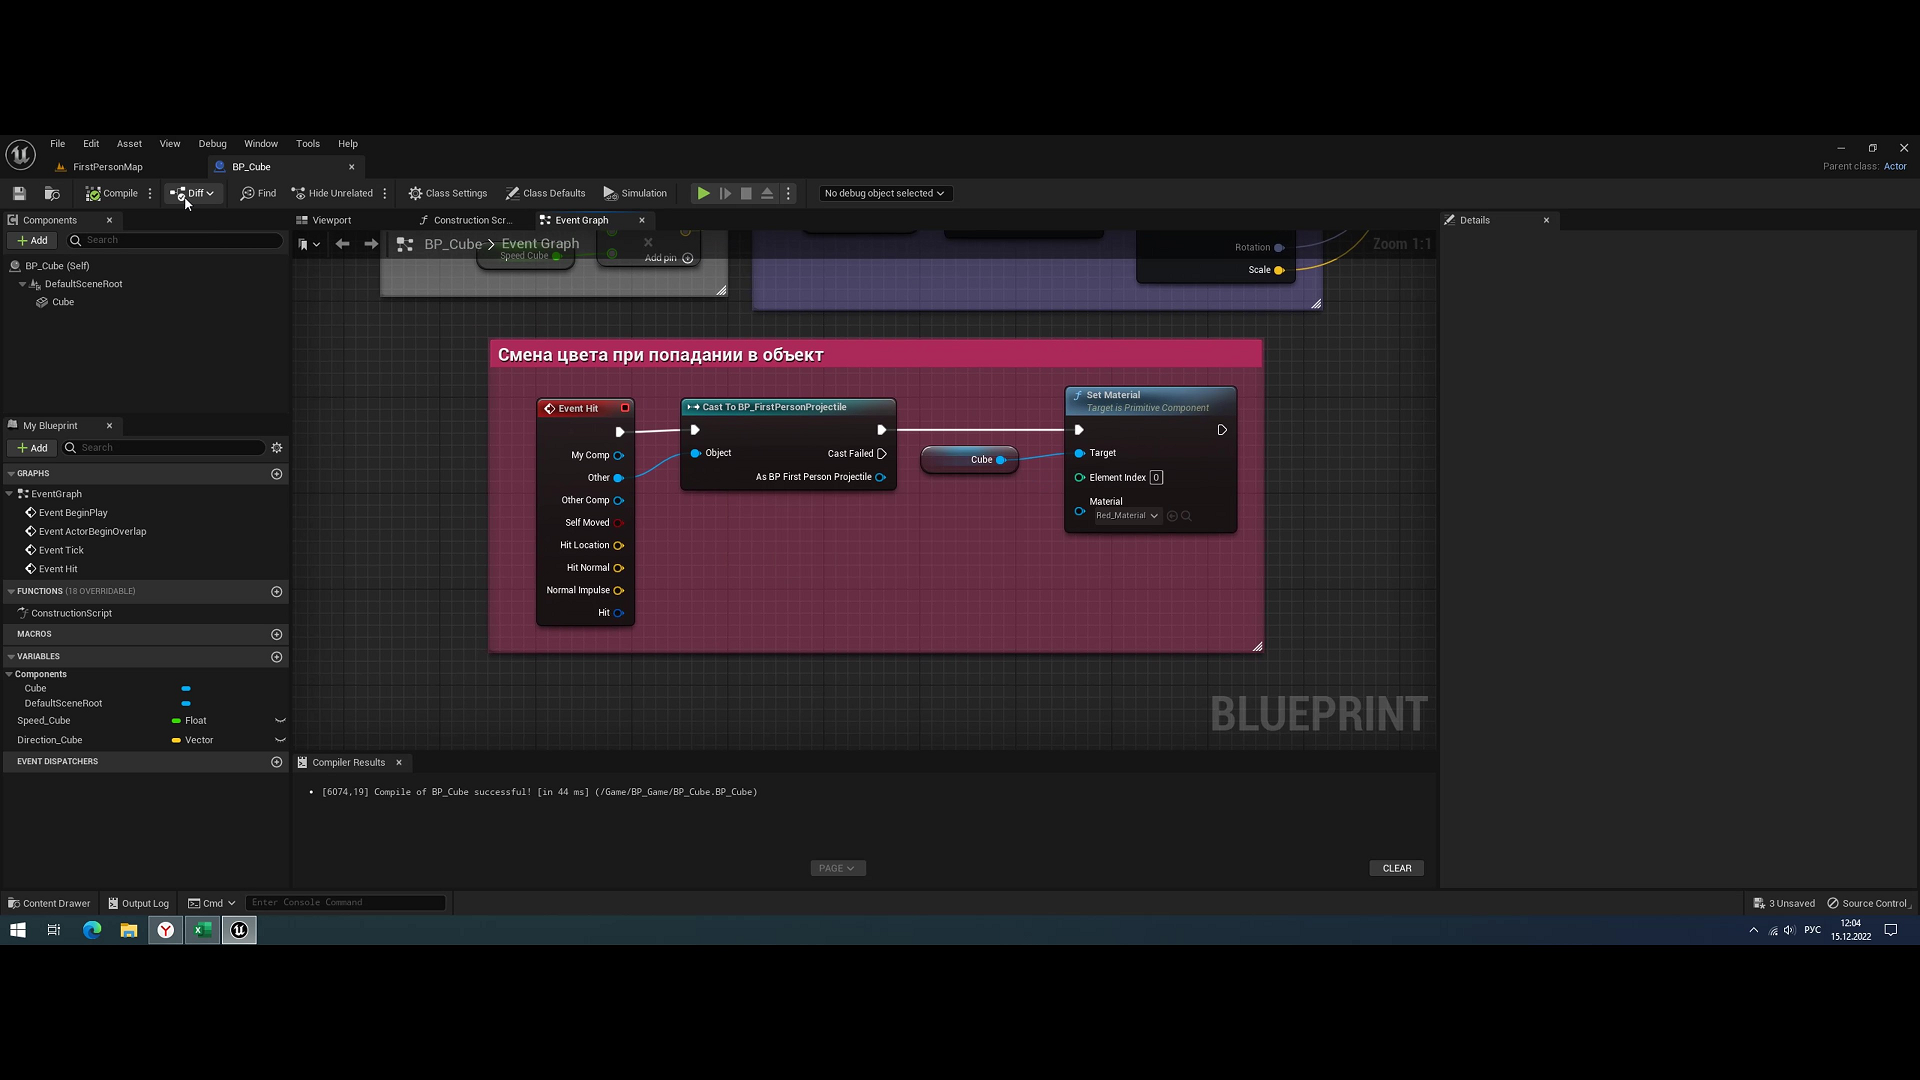This screenshot has height=1080, width=1920.
Task: Open Class Settings
Action: pos(448,193)
